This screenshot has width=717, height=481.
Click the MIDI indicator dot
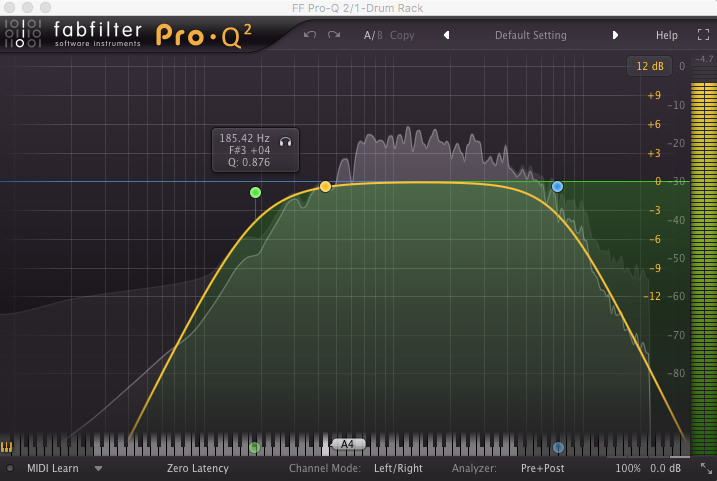tap(10, 468)
